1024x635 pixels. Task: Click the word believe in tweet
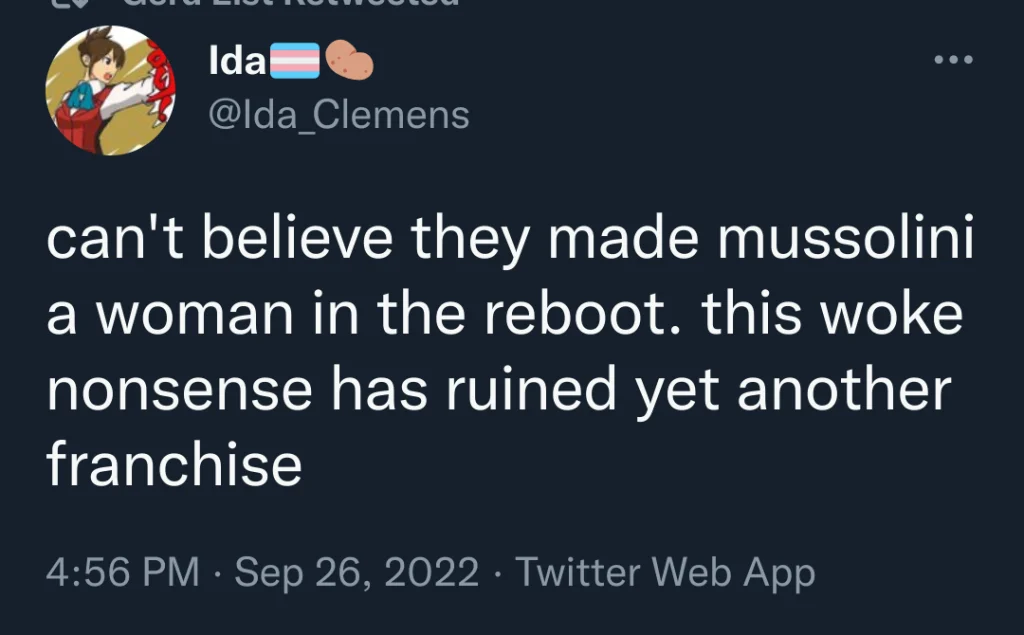(x=297, y=238)
